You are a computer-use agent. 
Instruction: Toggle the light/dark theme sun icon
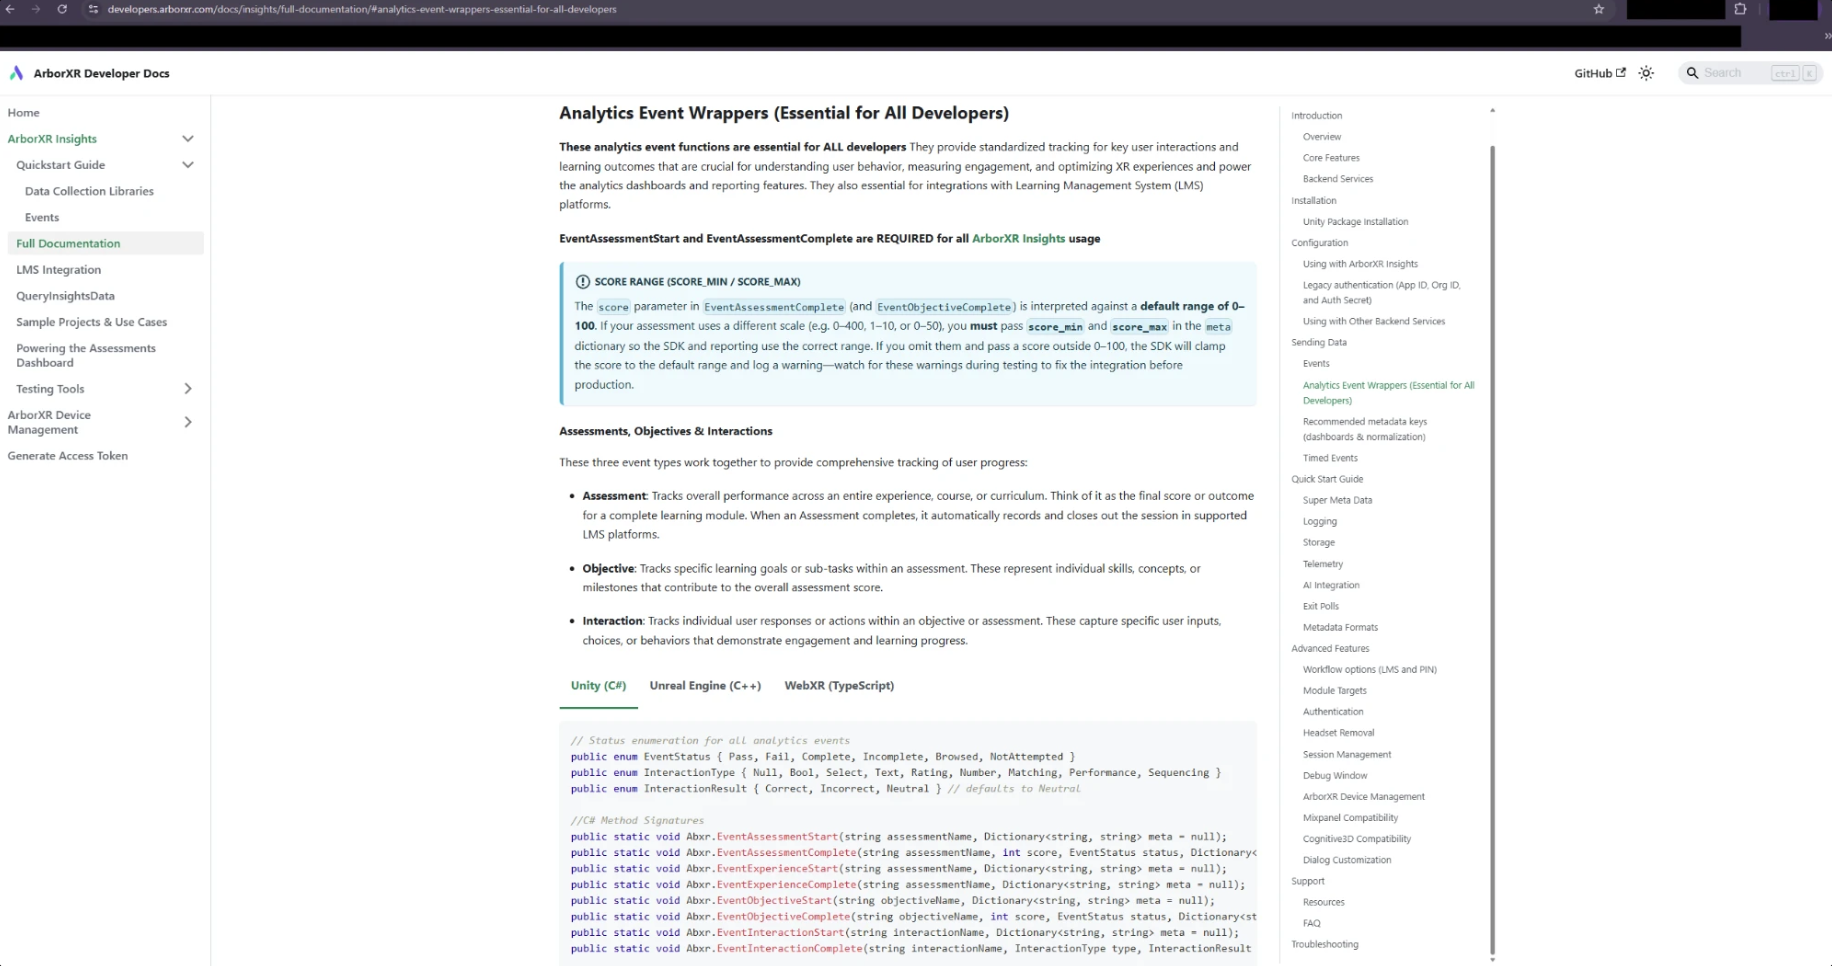[x=1646, y=73]
